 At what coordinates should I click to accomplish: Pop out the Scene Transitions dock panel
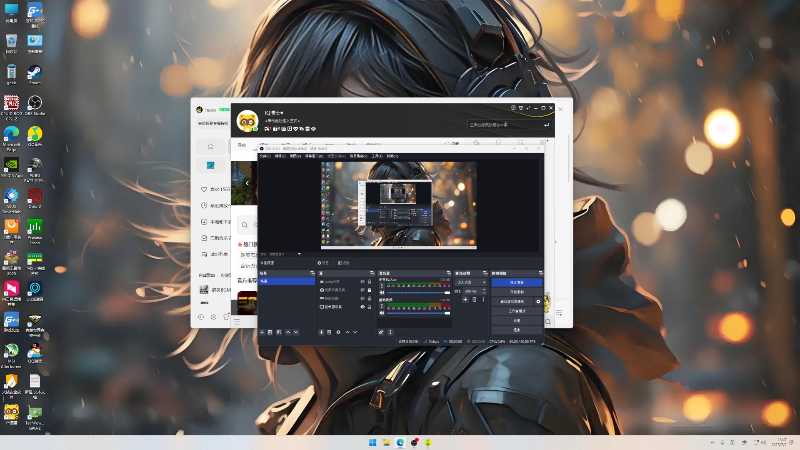tap(485, 273)
